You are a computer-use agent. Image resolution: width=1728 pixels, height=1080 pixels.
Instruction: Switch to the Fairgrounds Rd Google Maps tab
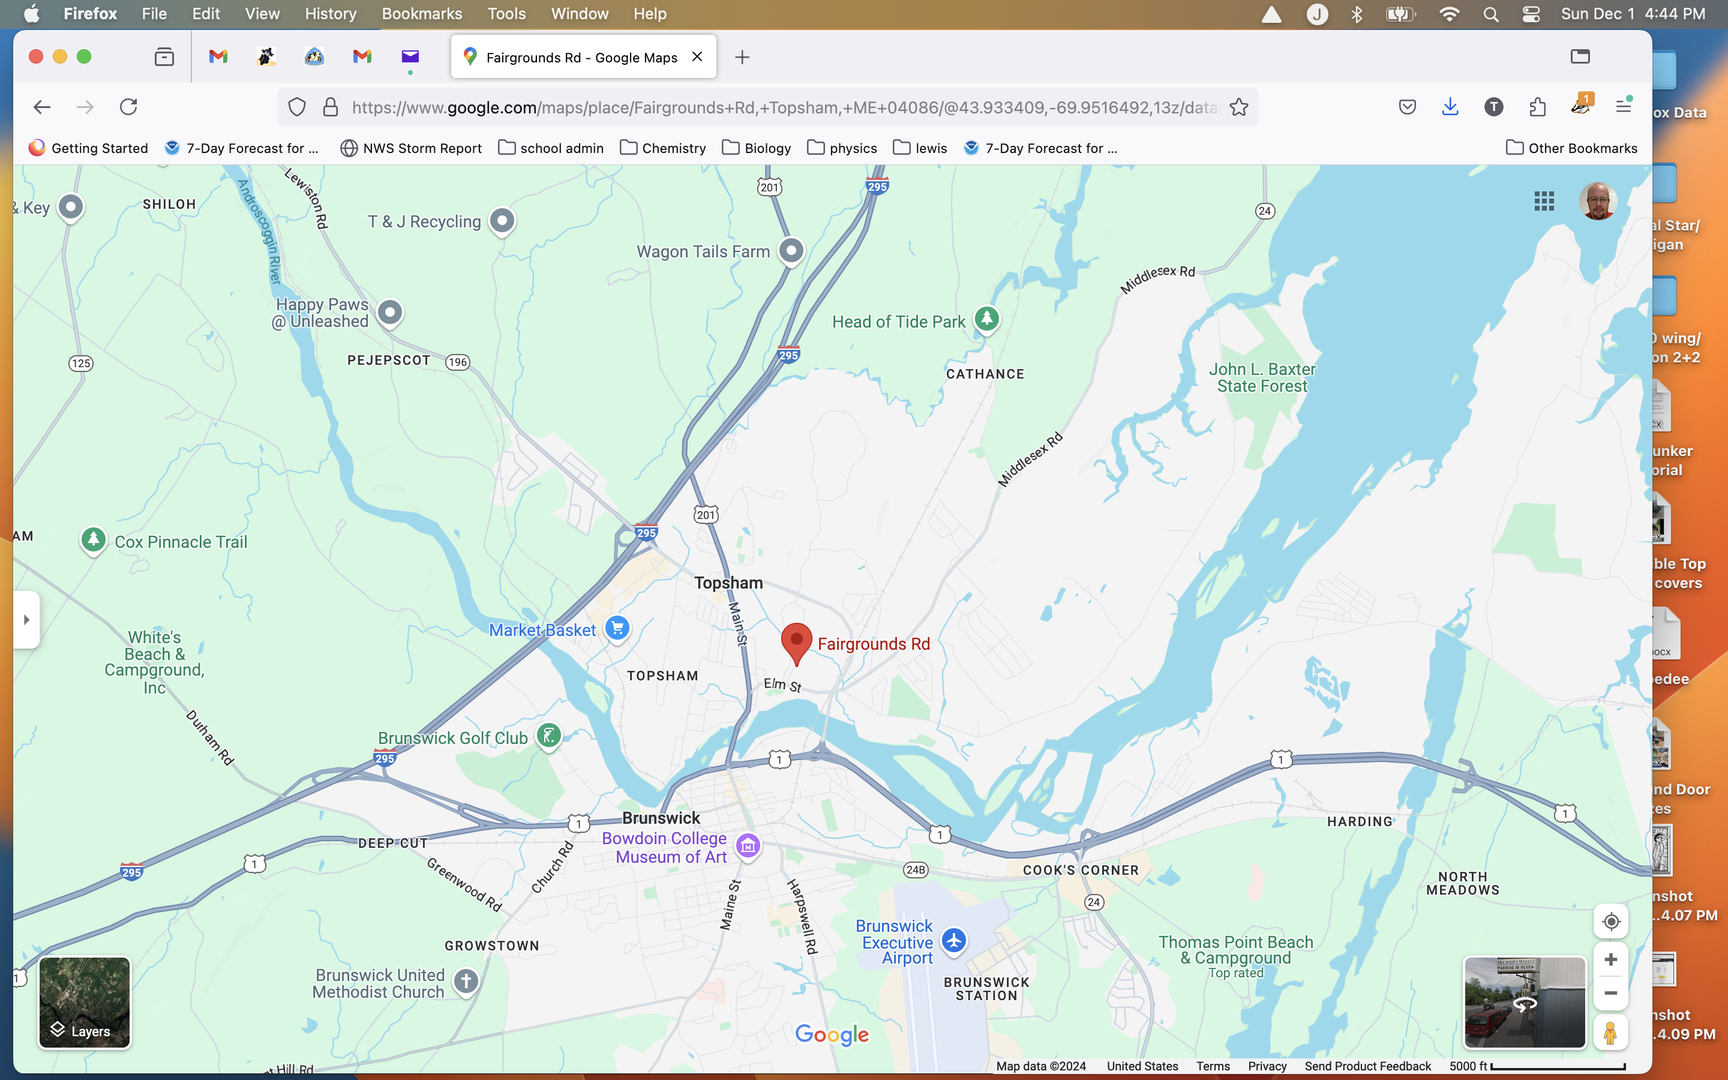pyautogui.click(x=584, y=57)
